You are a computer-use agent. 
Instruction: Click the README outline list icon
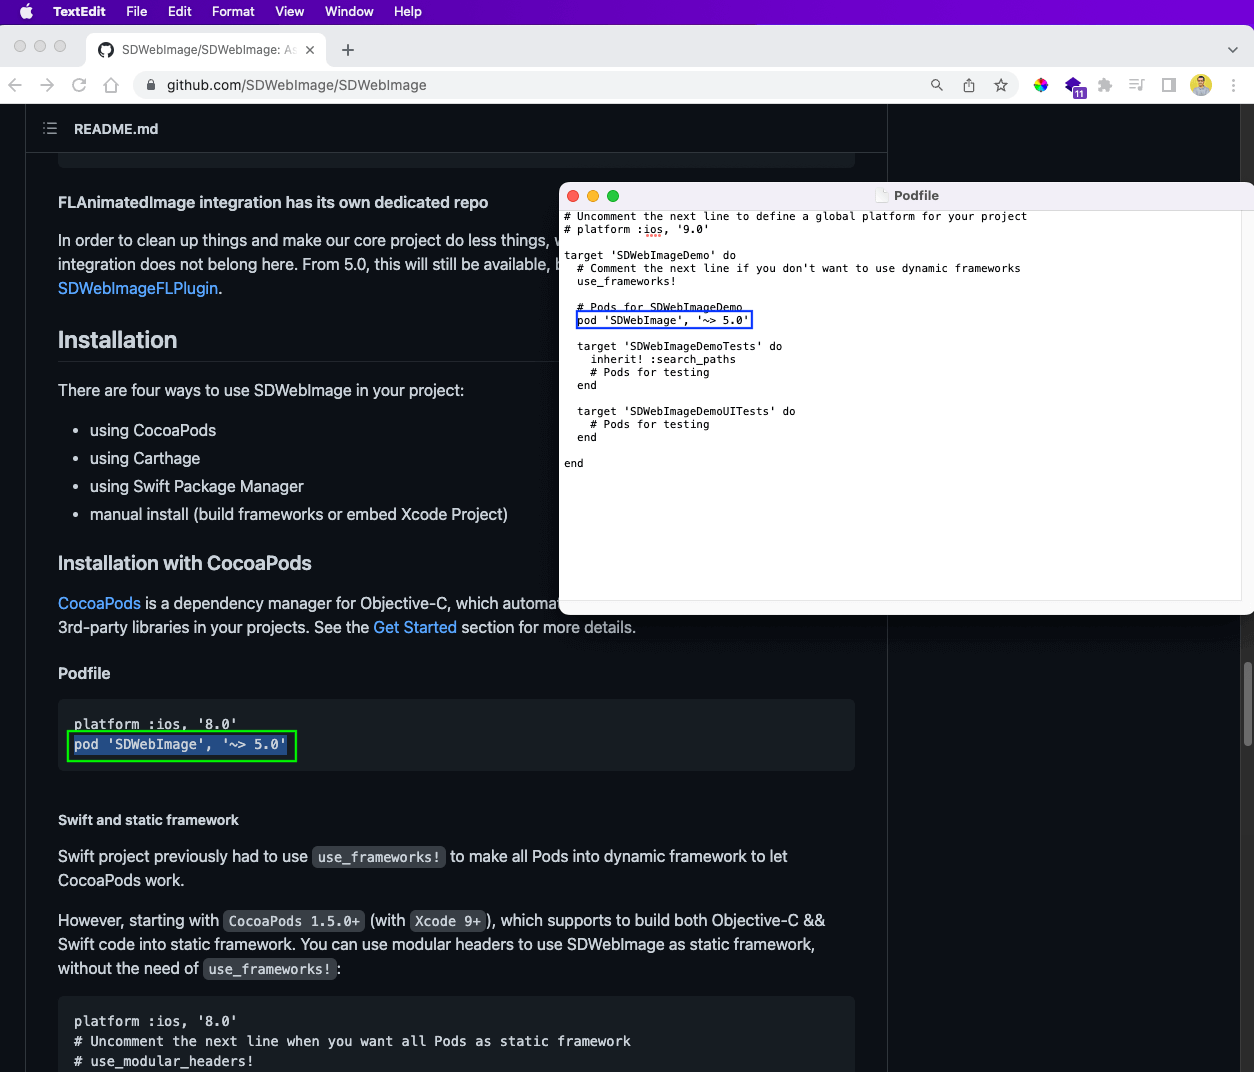[x=50, y=129]
